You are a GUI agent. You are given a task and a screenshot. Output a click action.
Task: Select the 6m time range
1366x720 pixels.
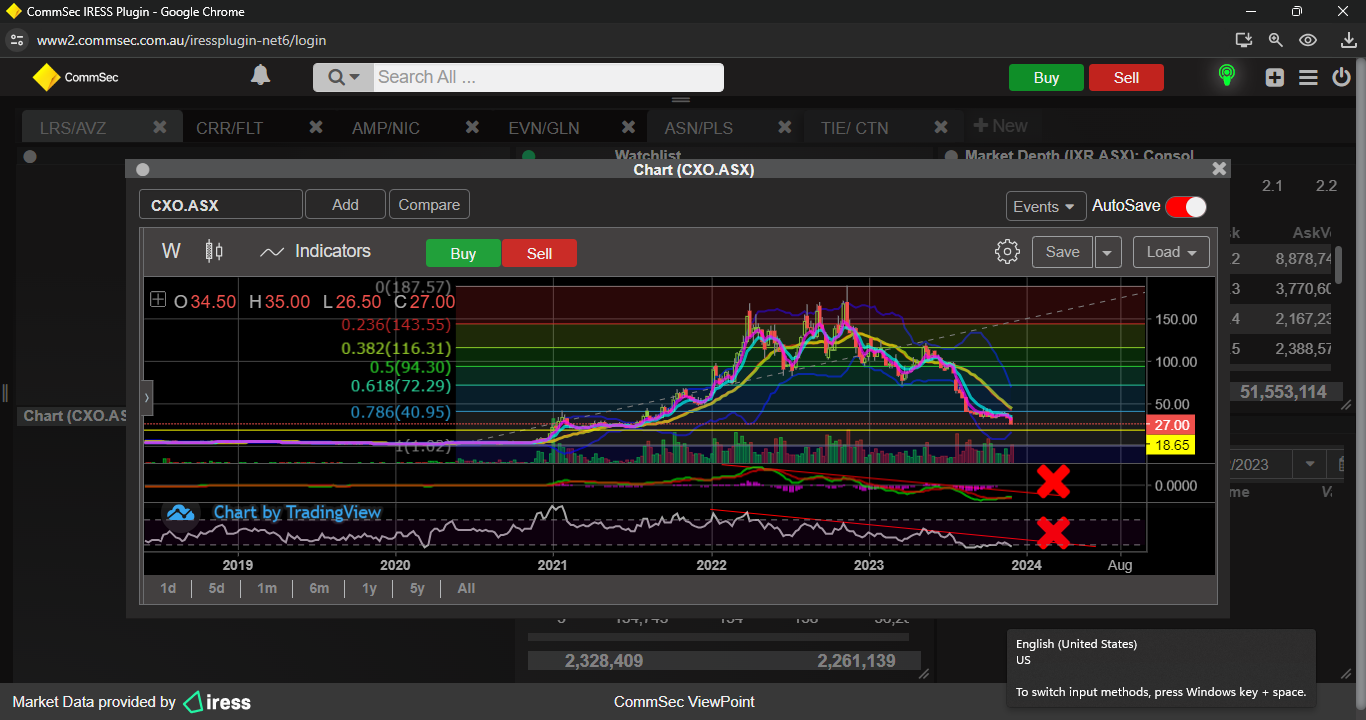[319, 588]
